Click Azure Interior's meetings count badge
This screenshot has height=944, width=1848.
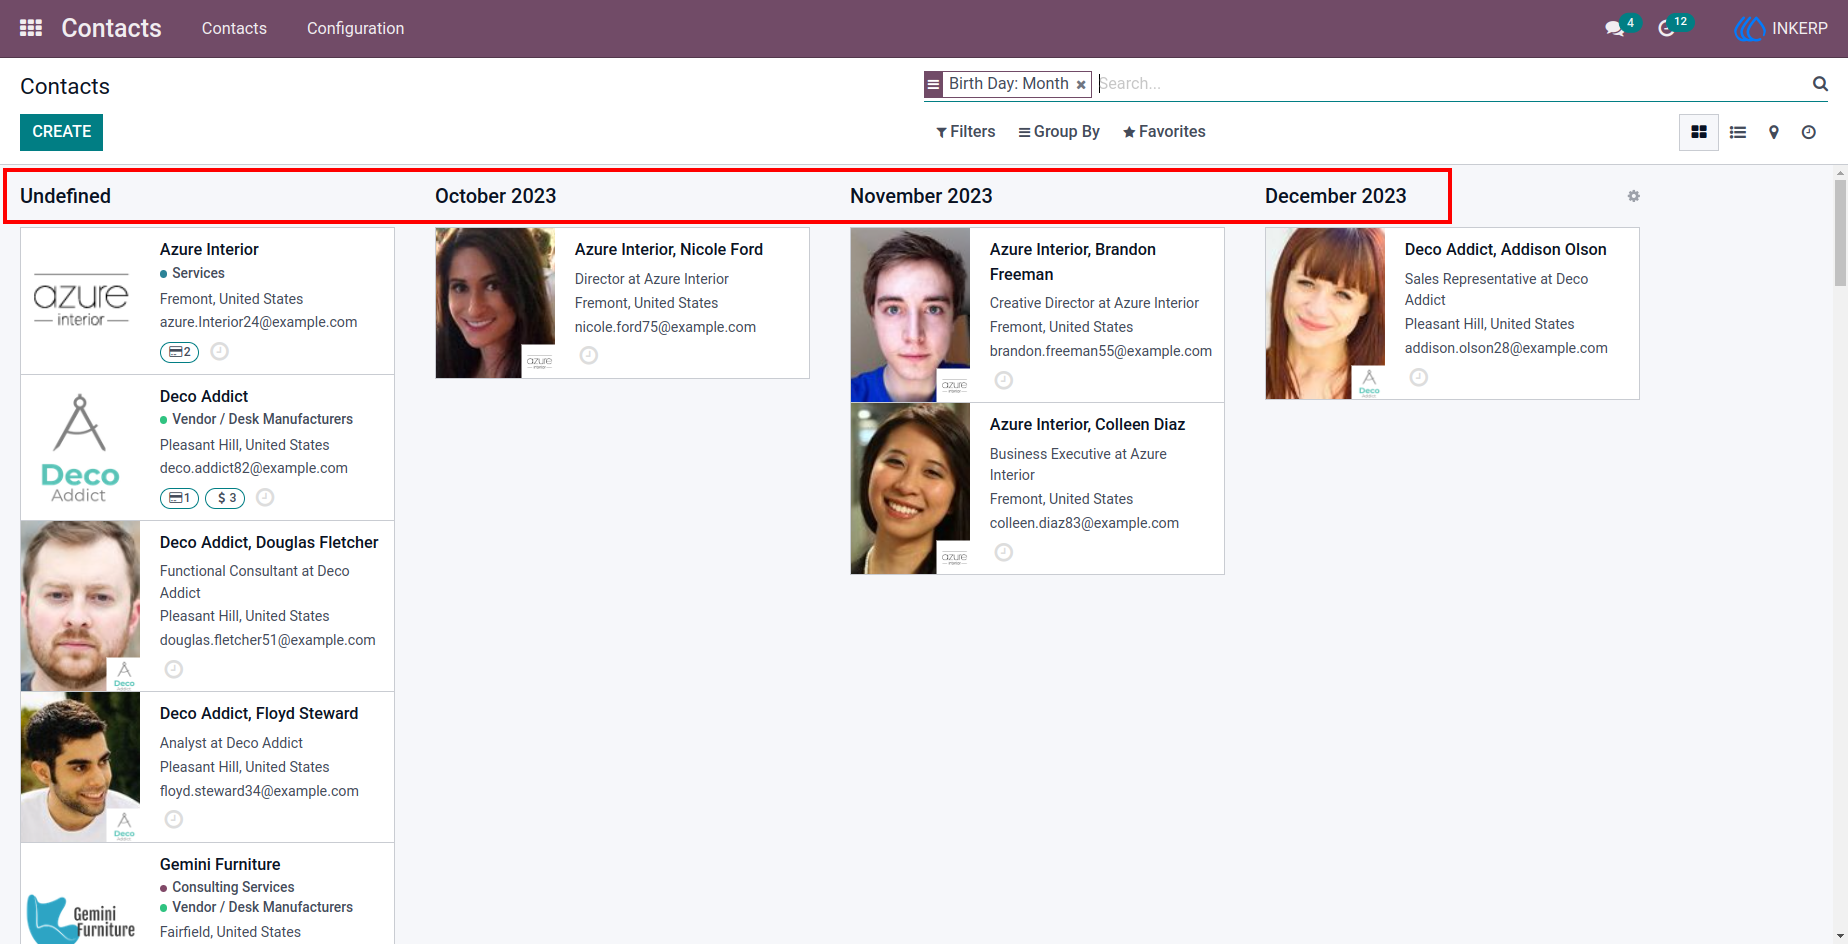click(x=179, y=352)
